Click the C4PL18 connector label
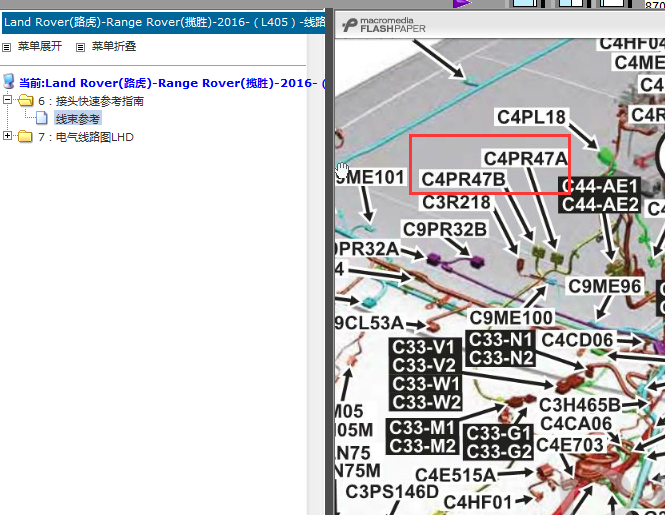 531,118
